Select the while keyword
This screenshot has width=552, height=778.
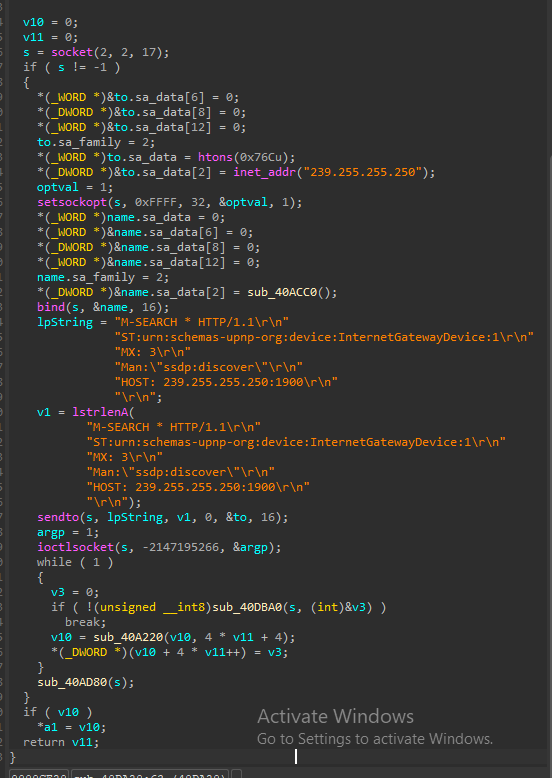tap(54, 562)
